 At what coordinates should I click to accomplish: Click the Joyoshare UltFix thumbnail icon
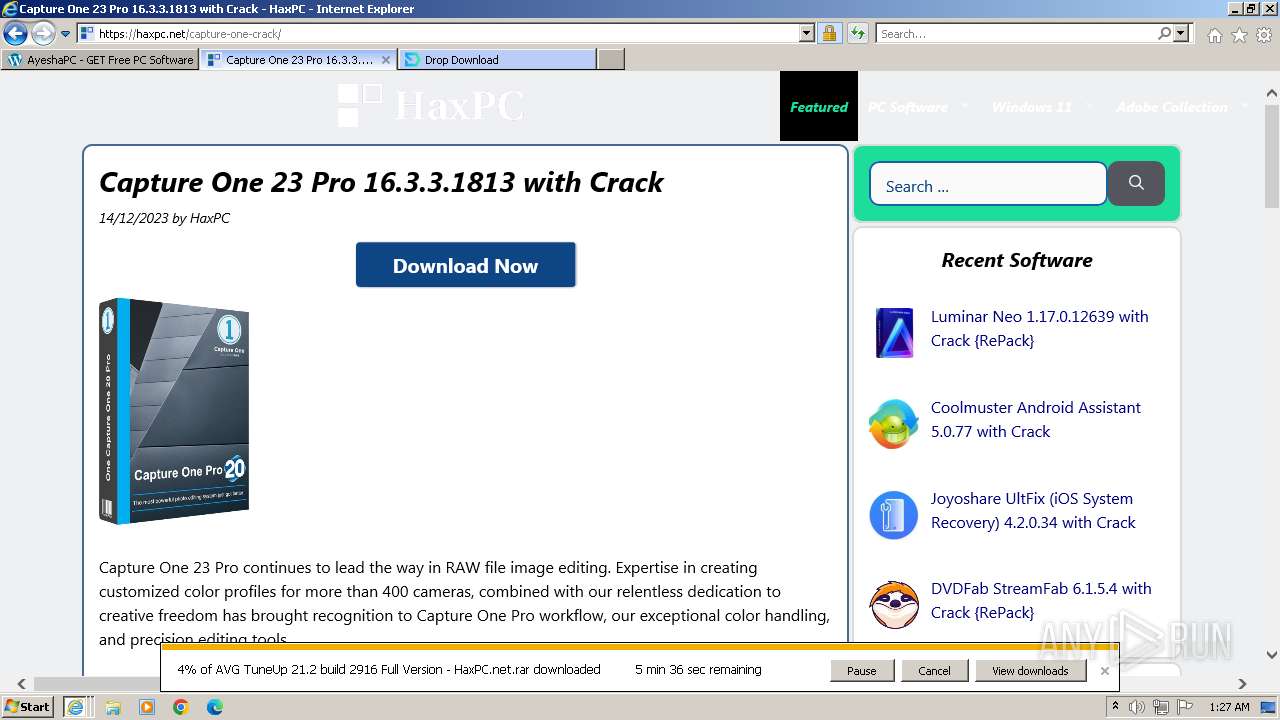pos(894,515)
